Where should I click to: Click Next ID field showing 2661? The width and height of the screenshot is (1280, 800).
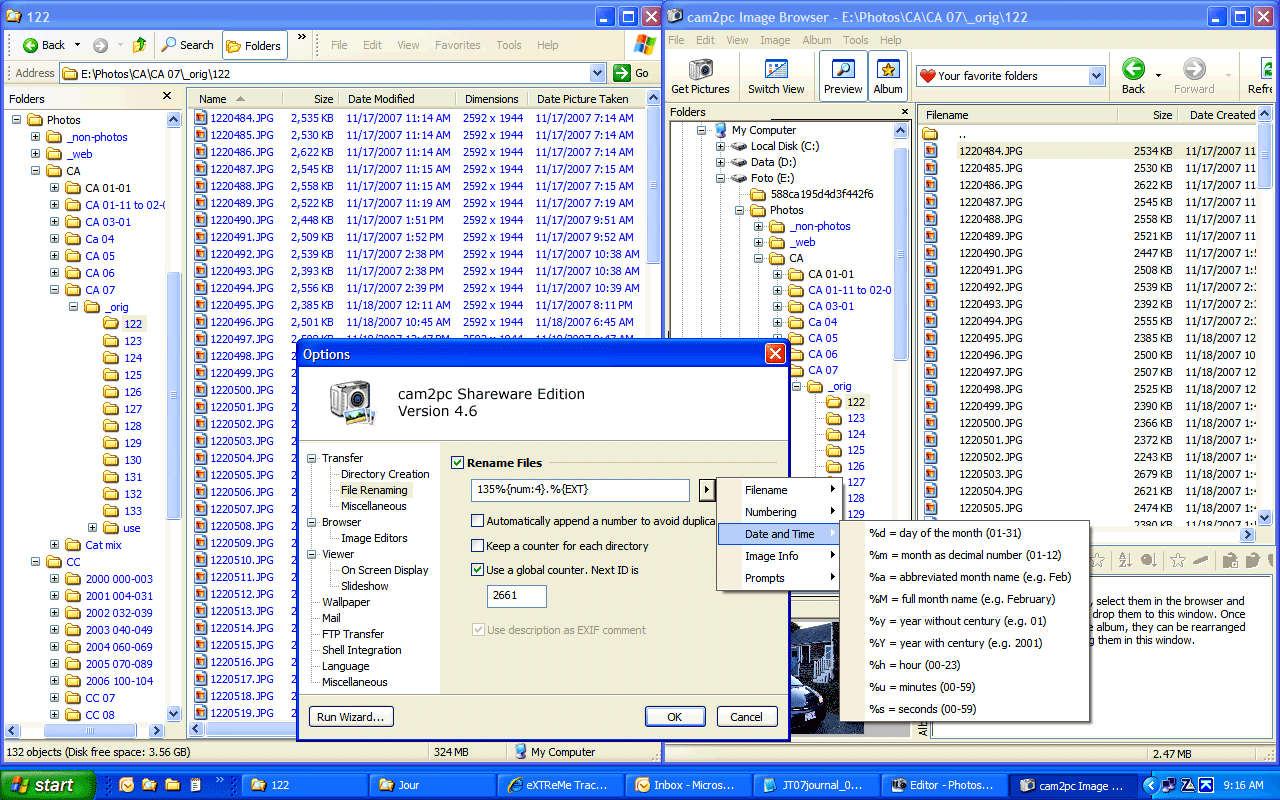[x=517, y=596]
